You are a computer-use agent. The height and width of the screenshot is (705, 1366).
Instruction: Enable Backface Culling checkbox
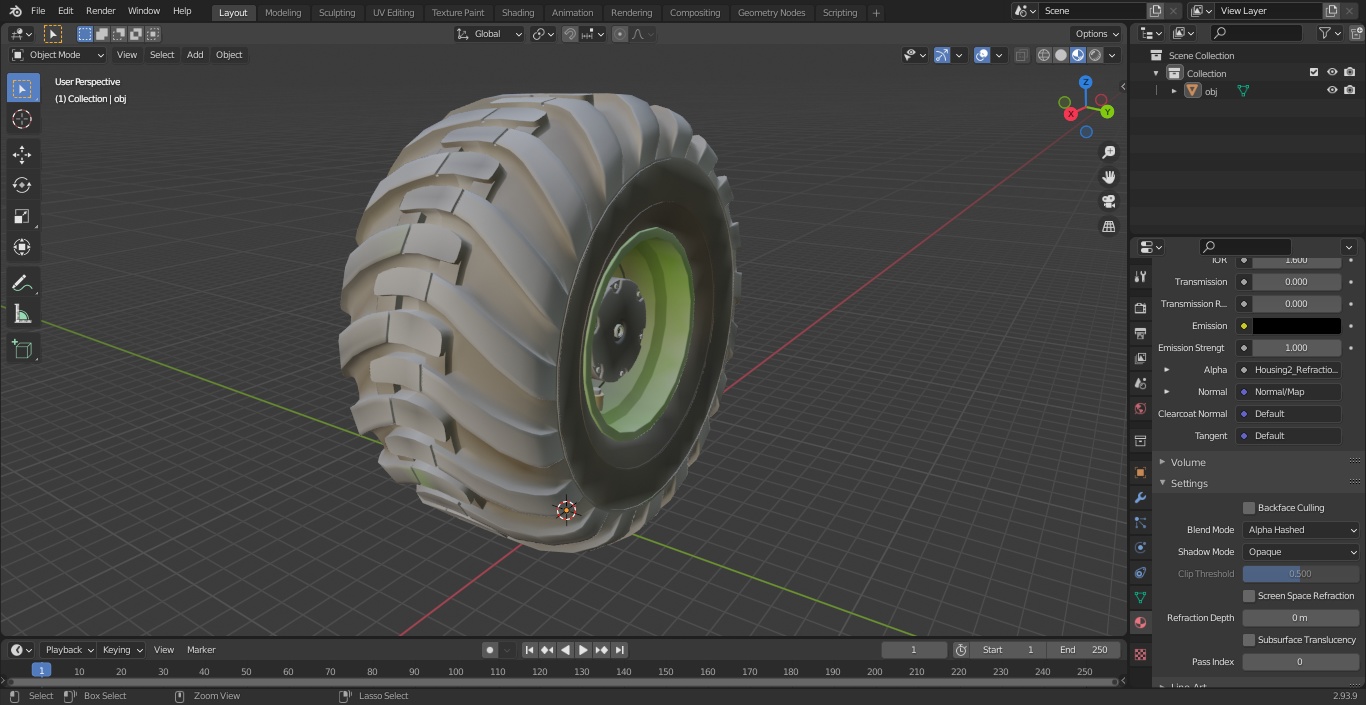coord(1249,508)
